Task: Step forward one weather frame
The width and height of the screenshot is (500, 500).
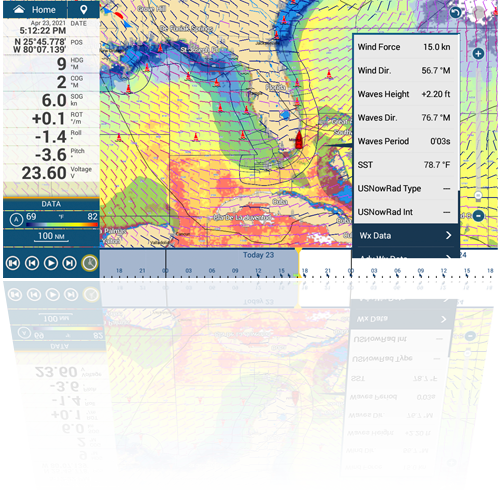Action: (x=70, y=263)
